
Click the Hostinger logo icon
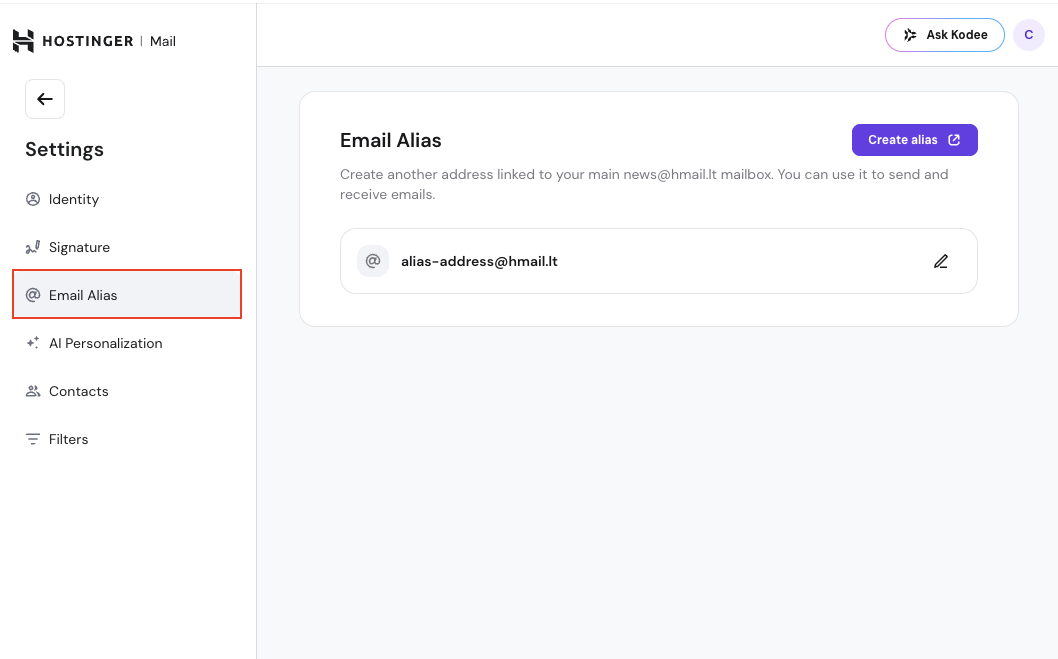click(x=23, y=41)
